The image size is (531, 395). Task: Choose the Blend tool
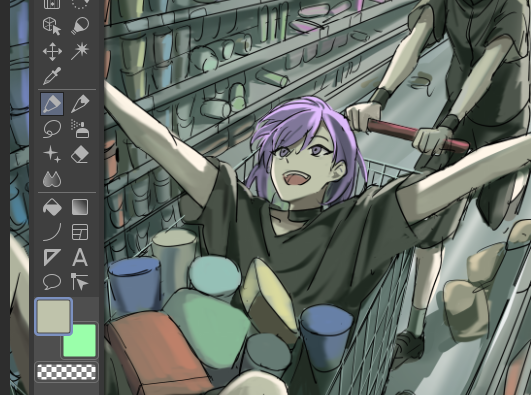(52, 179)
